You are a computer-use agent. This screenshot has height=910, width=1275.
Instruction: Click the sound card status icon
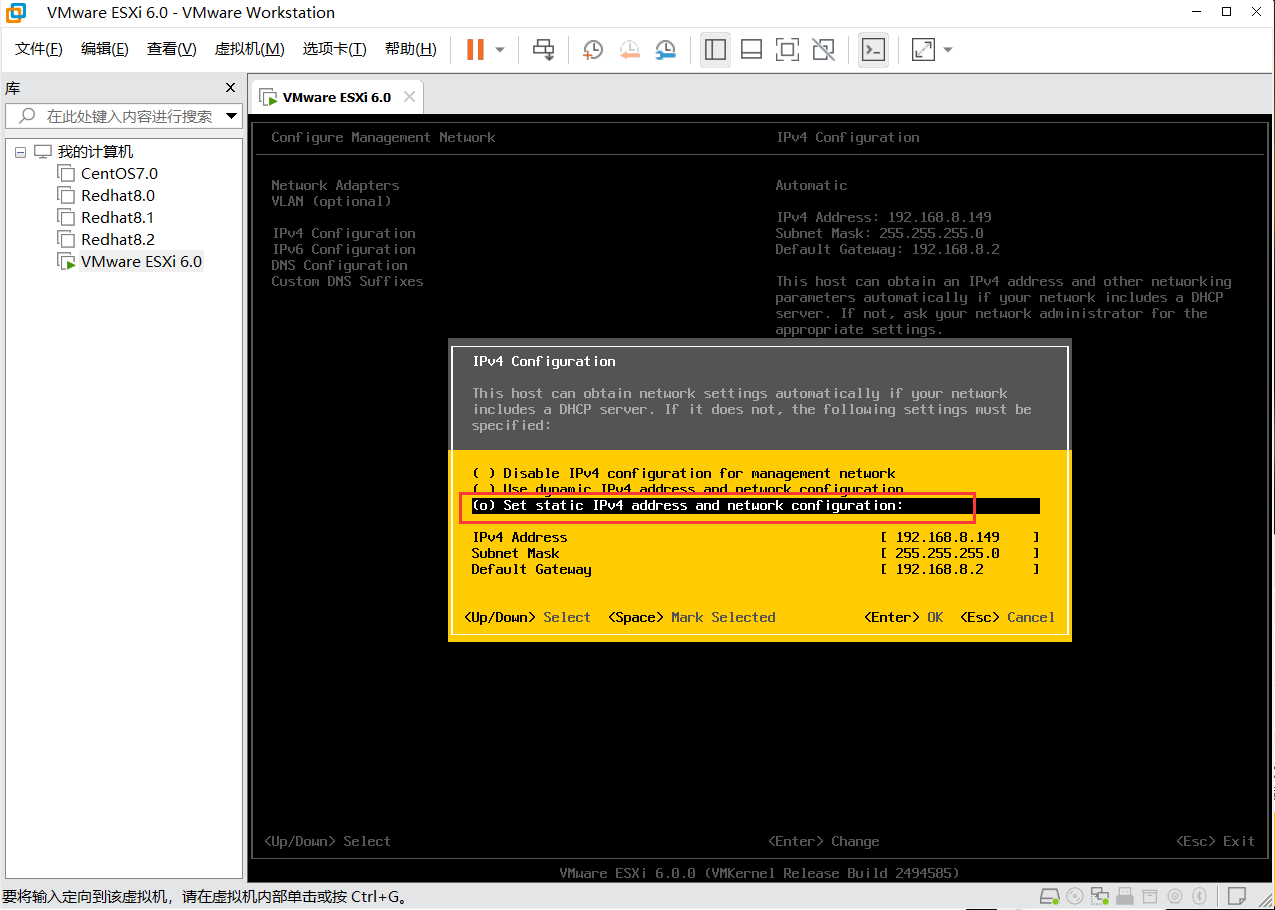point(1175,895)
